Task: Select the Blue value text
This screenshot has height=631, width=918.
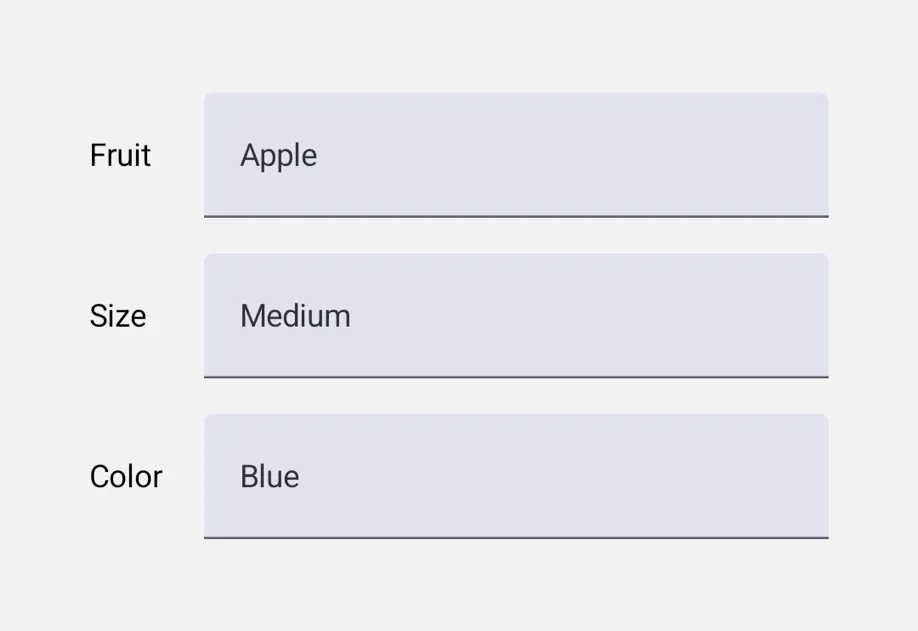Action: [x=269, y=476]
